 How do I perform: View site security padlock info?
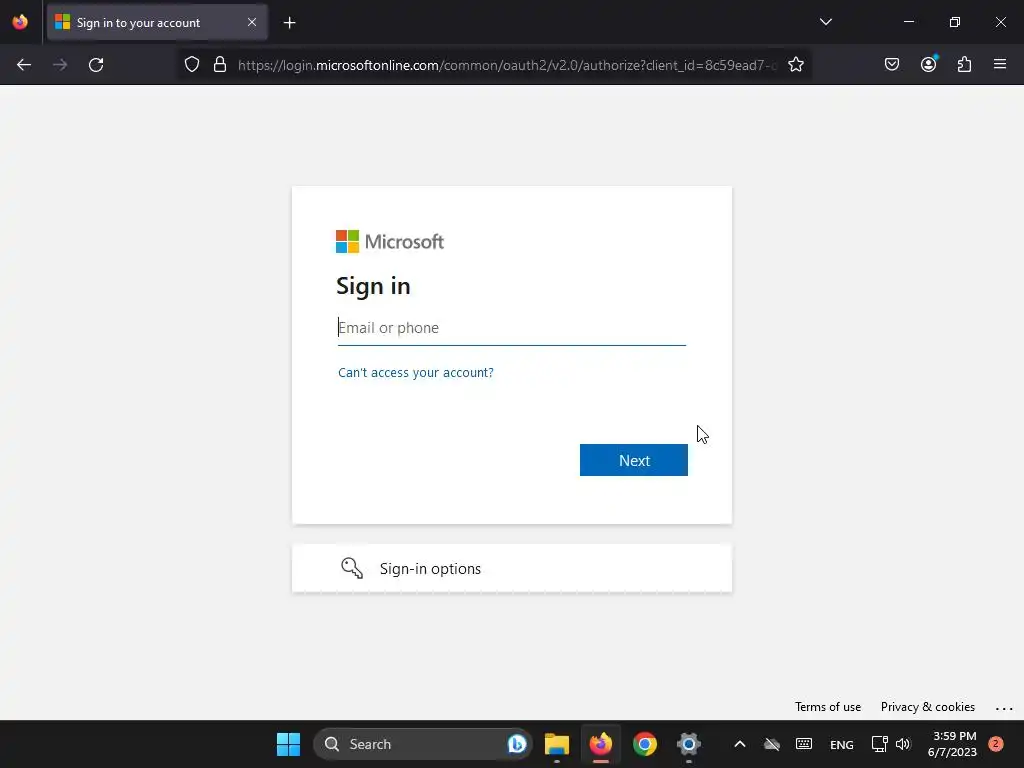(220, 65)
